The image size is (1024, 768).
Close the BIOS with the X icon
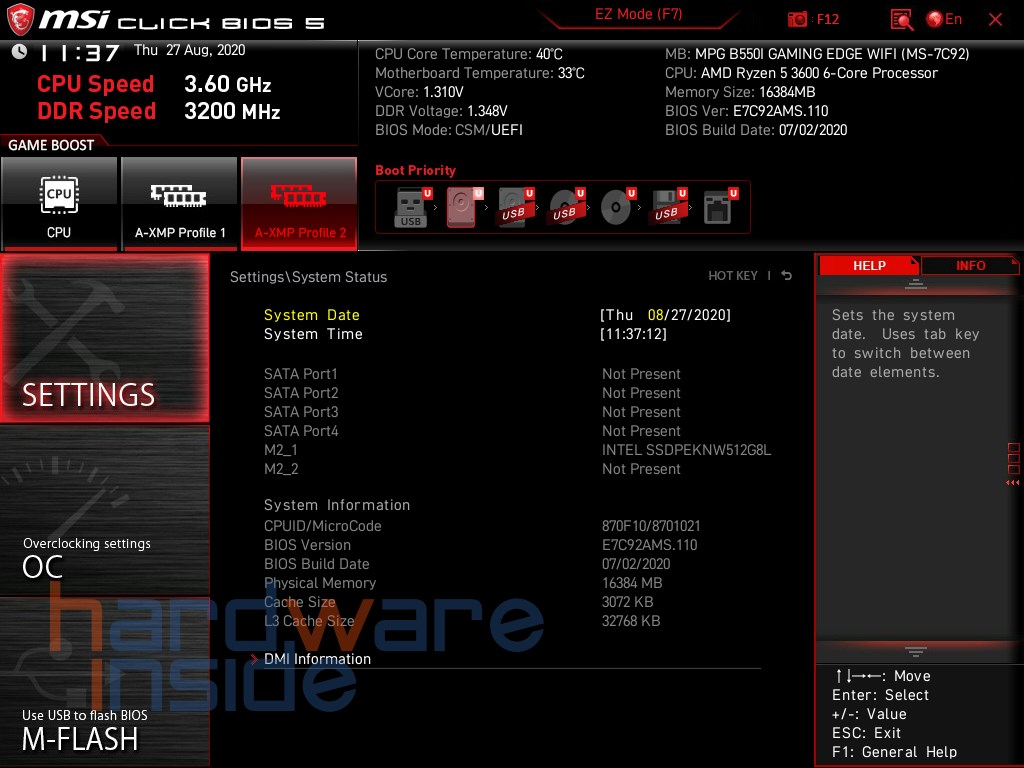995,20
